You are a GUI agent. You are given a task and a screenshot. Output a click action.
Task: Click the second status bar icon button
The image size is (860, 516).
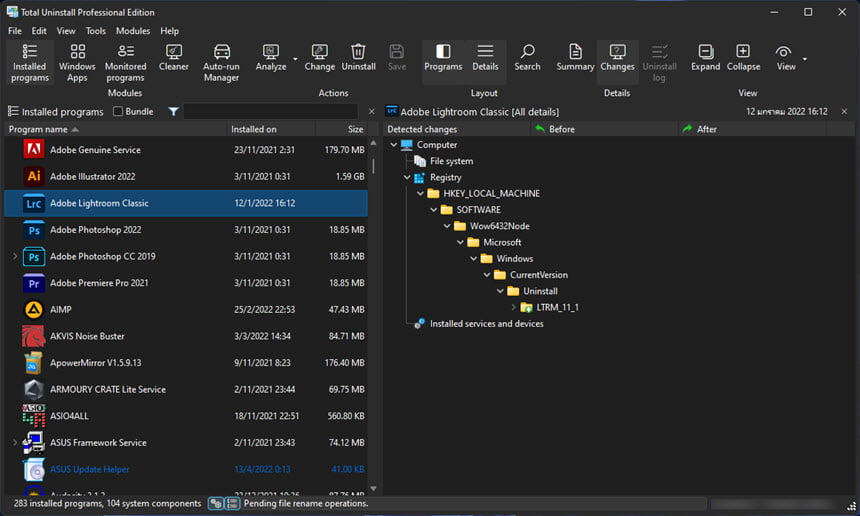(x=232, y=503)
